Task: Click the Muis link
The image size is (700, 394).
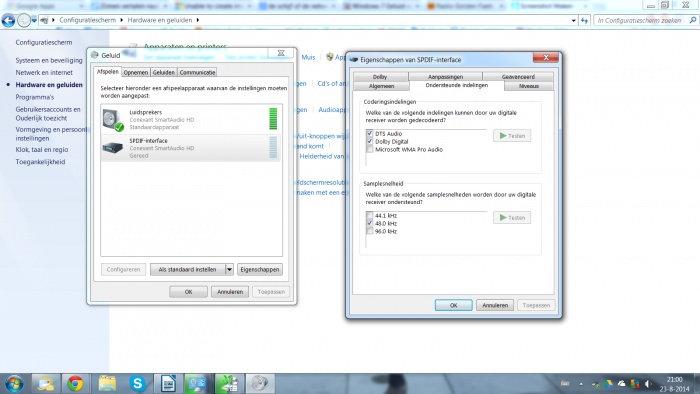Action: coord(308,57)
